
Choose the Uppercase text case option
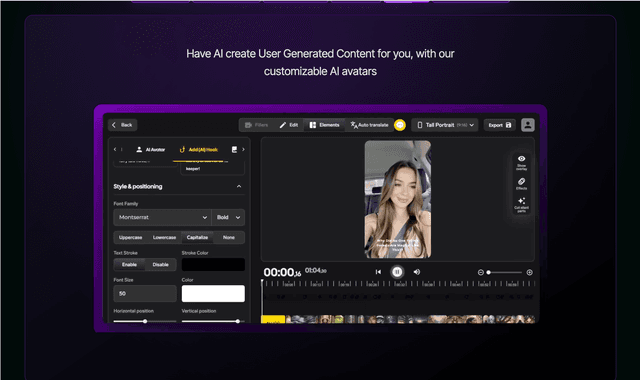130,237
